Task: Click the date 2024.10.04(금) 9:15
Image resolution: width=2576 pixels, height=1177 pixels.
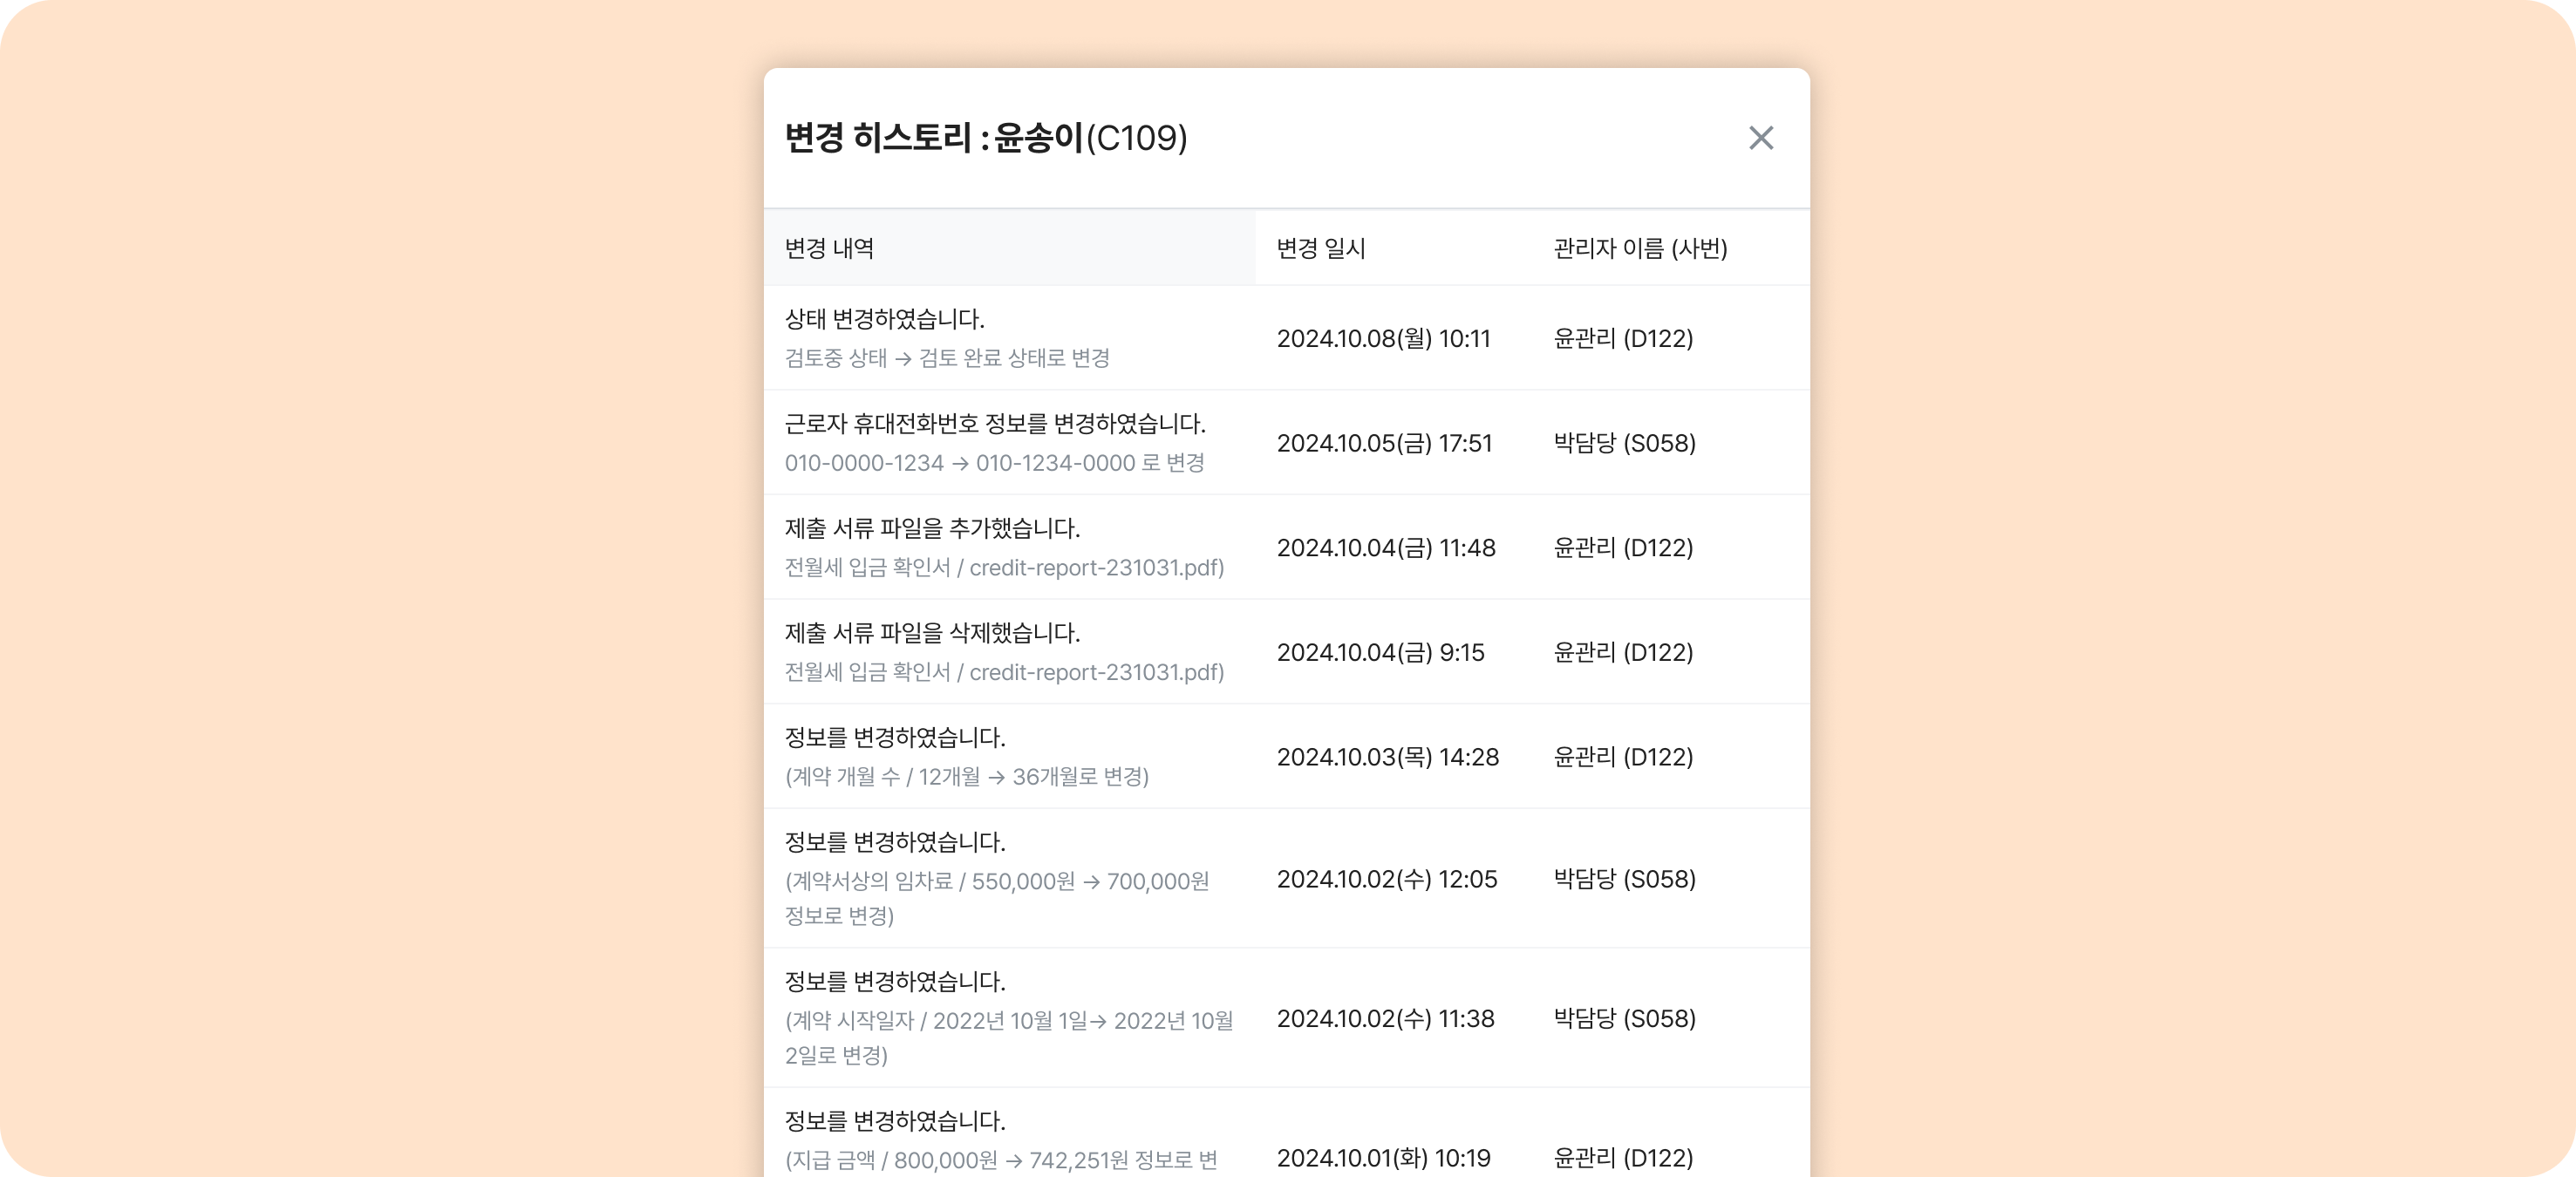Action: click(1380, 653)
